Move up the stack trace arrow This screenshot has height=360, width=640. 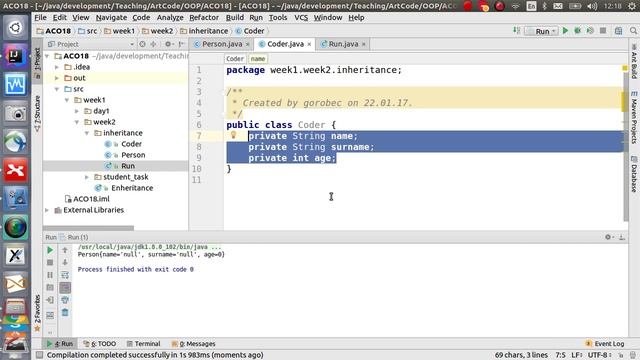tap(65, 250)
